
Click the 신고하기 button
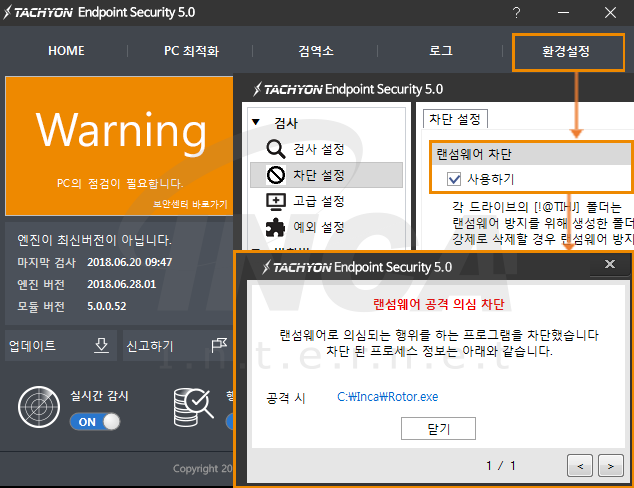177,346
